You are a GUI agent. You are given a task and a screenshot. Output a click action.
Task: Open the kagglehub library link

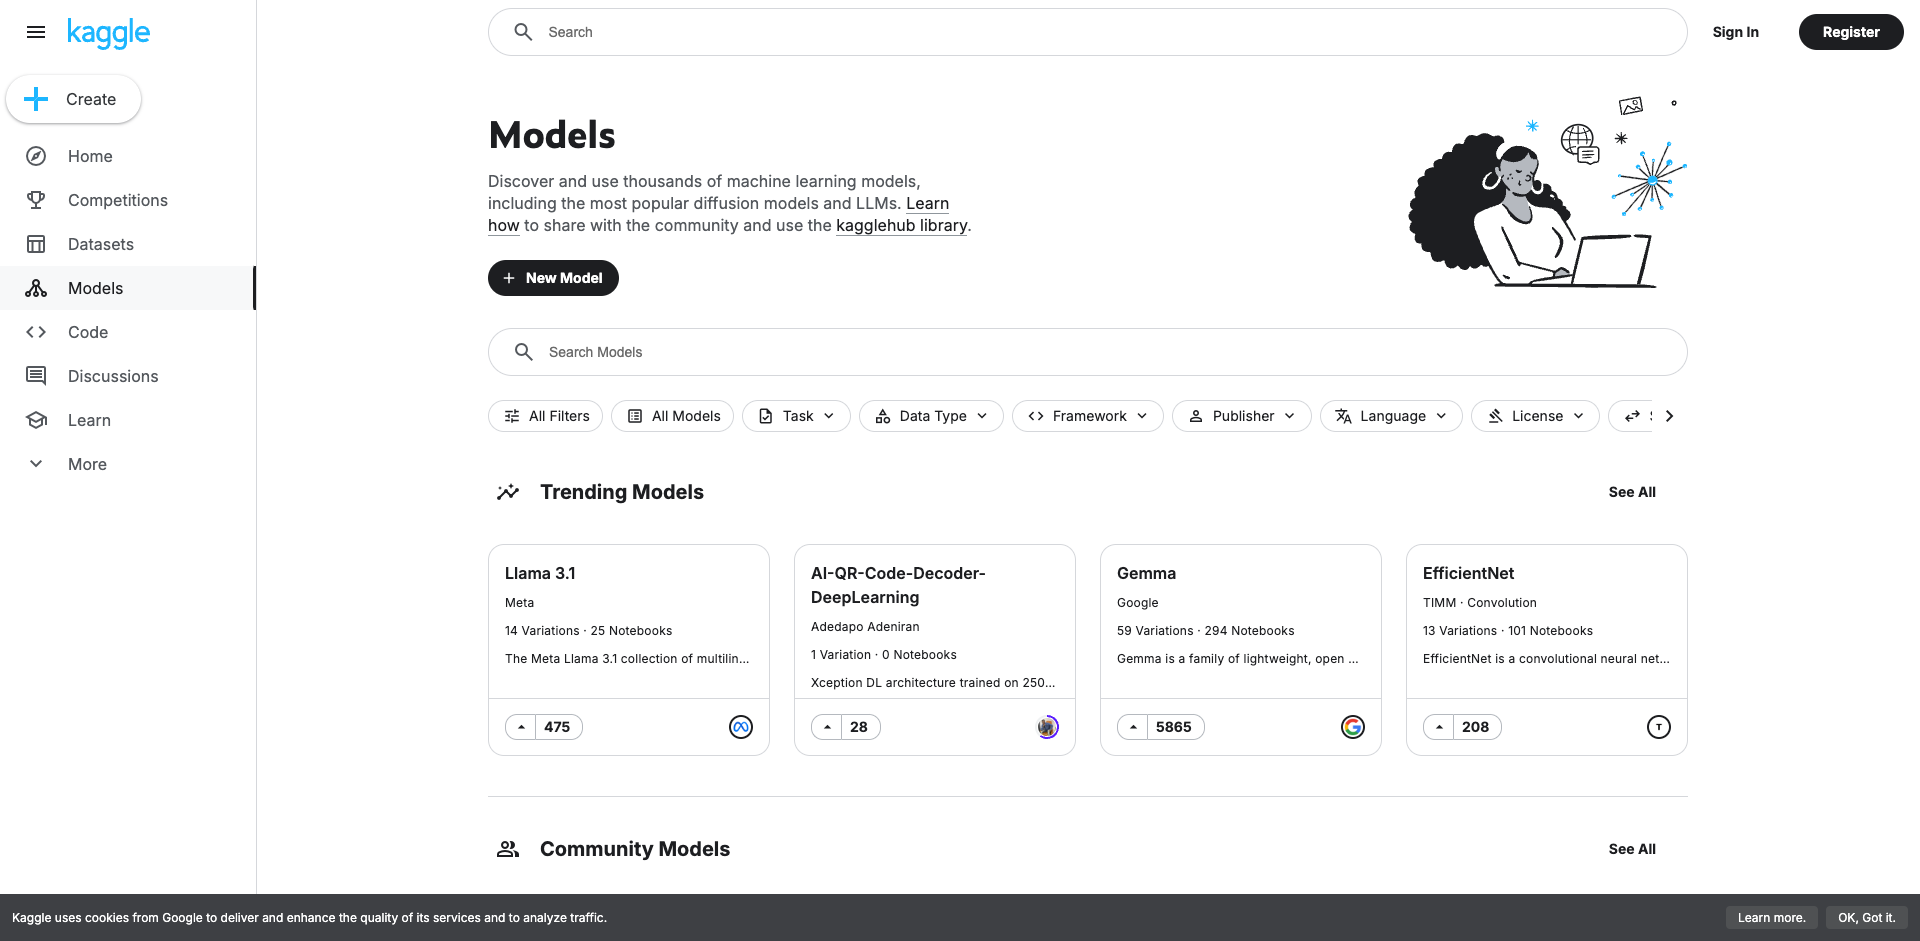901,225
